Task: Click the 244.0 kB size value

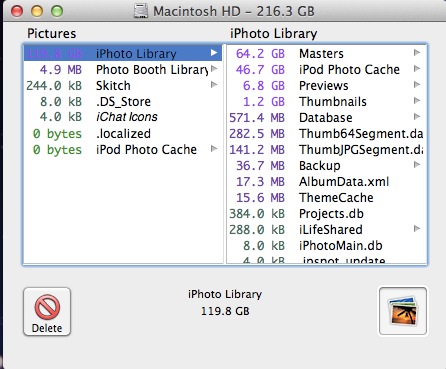Action: 54,85
